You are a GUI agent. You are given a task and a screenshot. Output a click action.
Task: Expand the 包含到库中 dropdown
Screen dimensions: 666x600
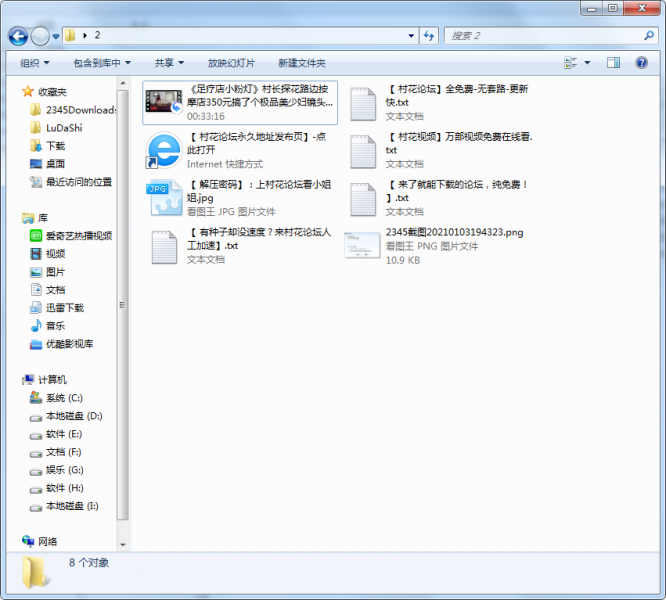click(102, 63)
